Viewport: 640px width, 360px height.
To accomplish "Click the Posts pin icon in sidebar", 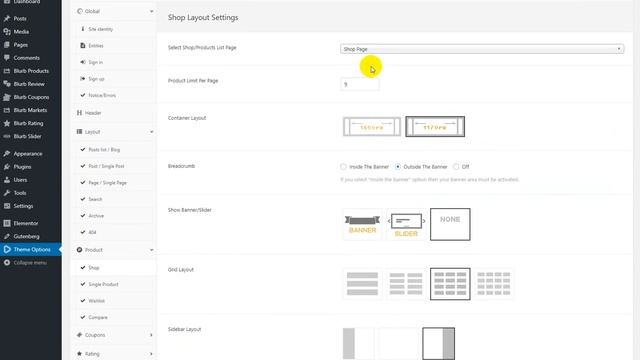I will click(7, 18).
